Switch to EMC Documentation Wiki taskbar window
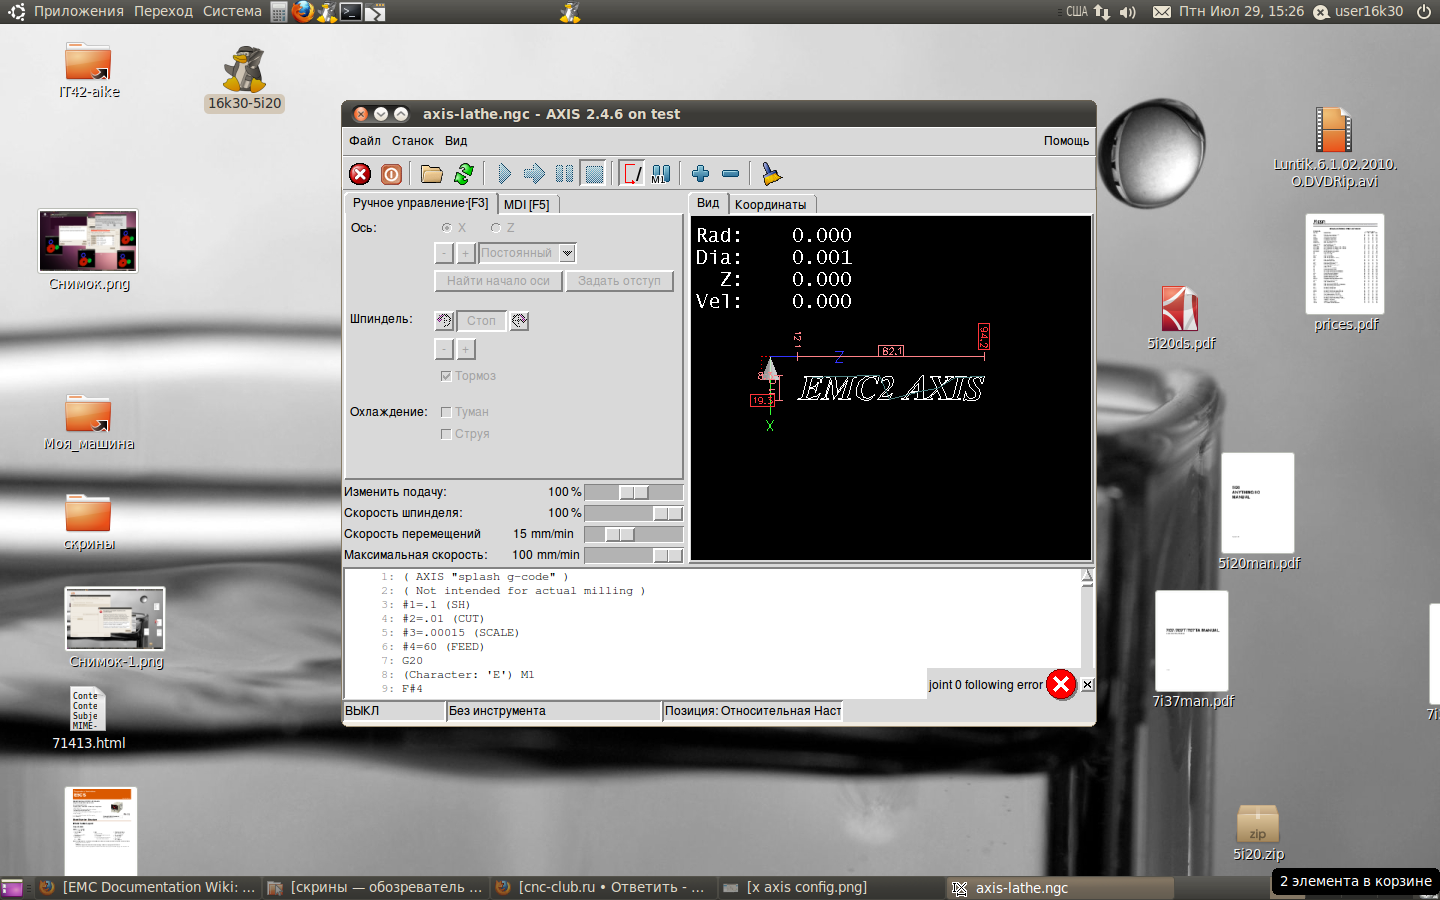This screenshot has width=1440, height=900. pyautogui.click(x=148, y=887)
